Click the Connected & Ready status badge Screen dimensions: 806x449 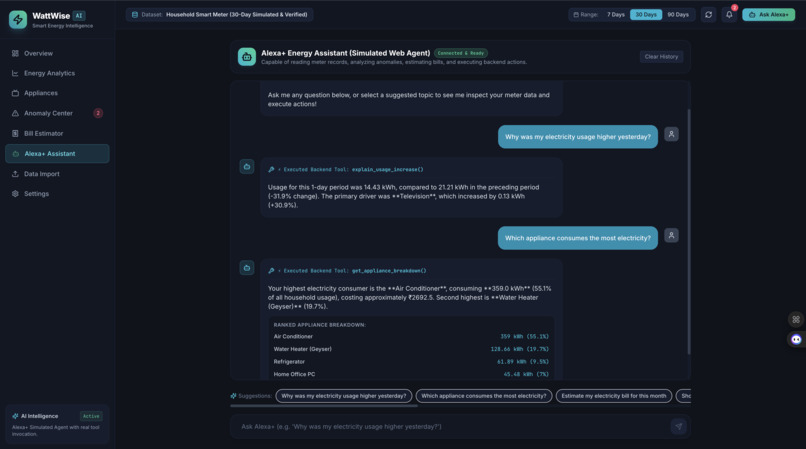(x=461, y=53)
